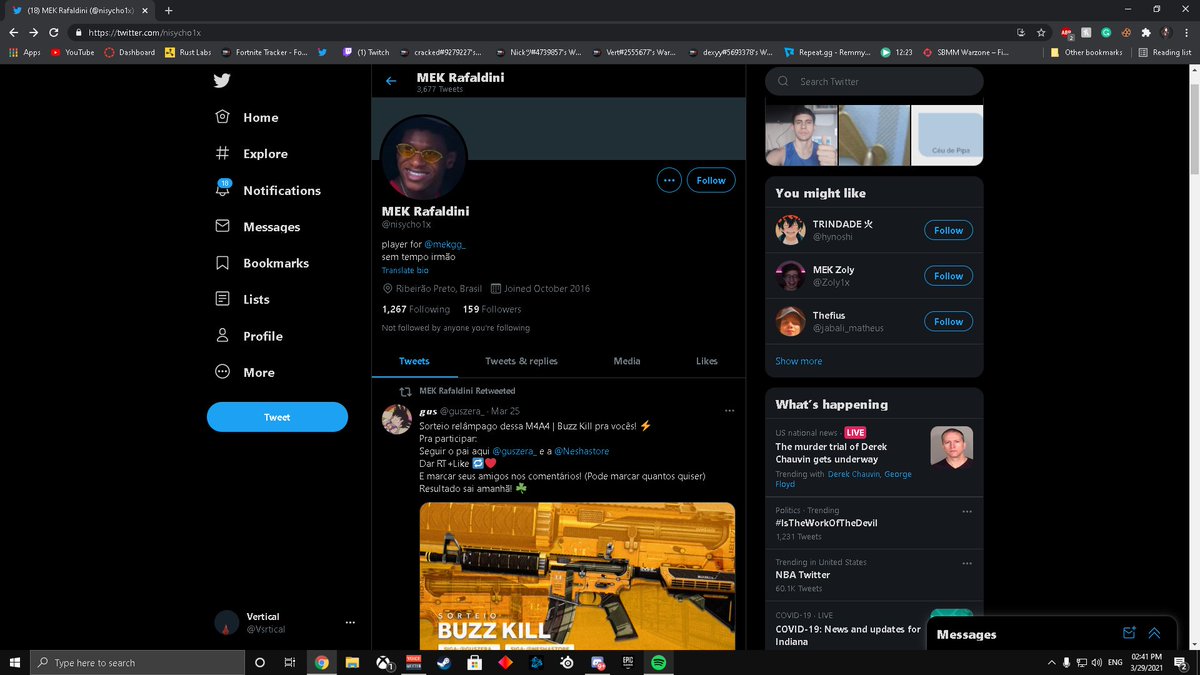
Task: Switch to the Likes tab
Action: coord(707,361)
